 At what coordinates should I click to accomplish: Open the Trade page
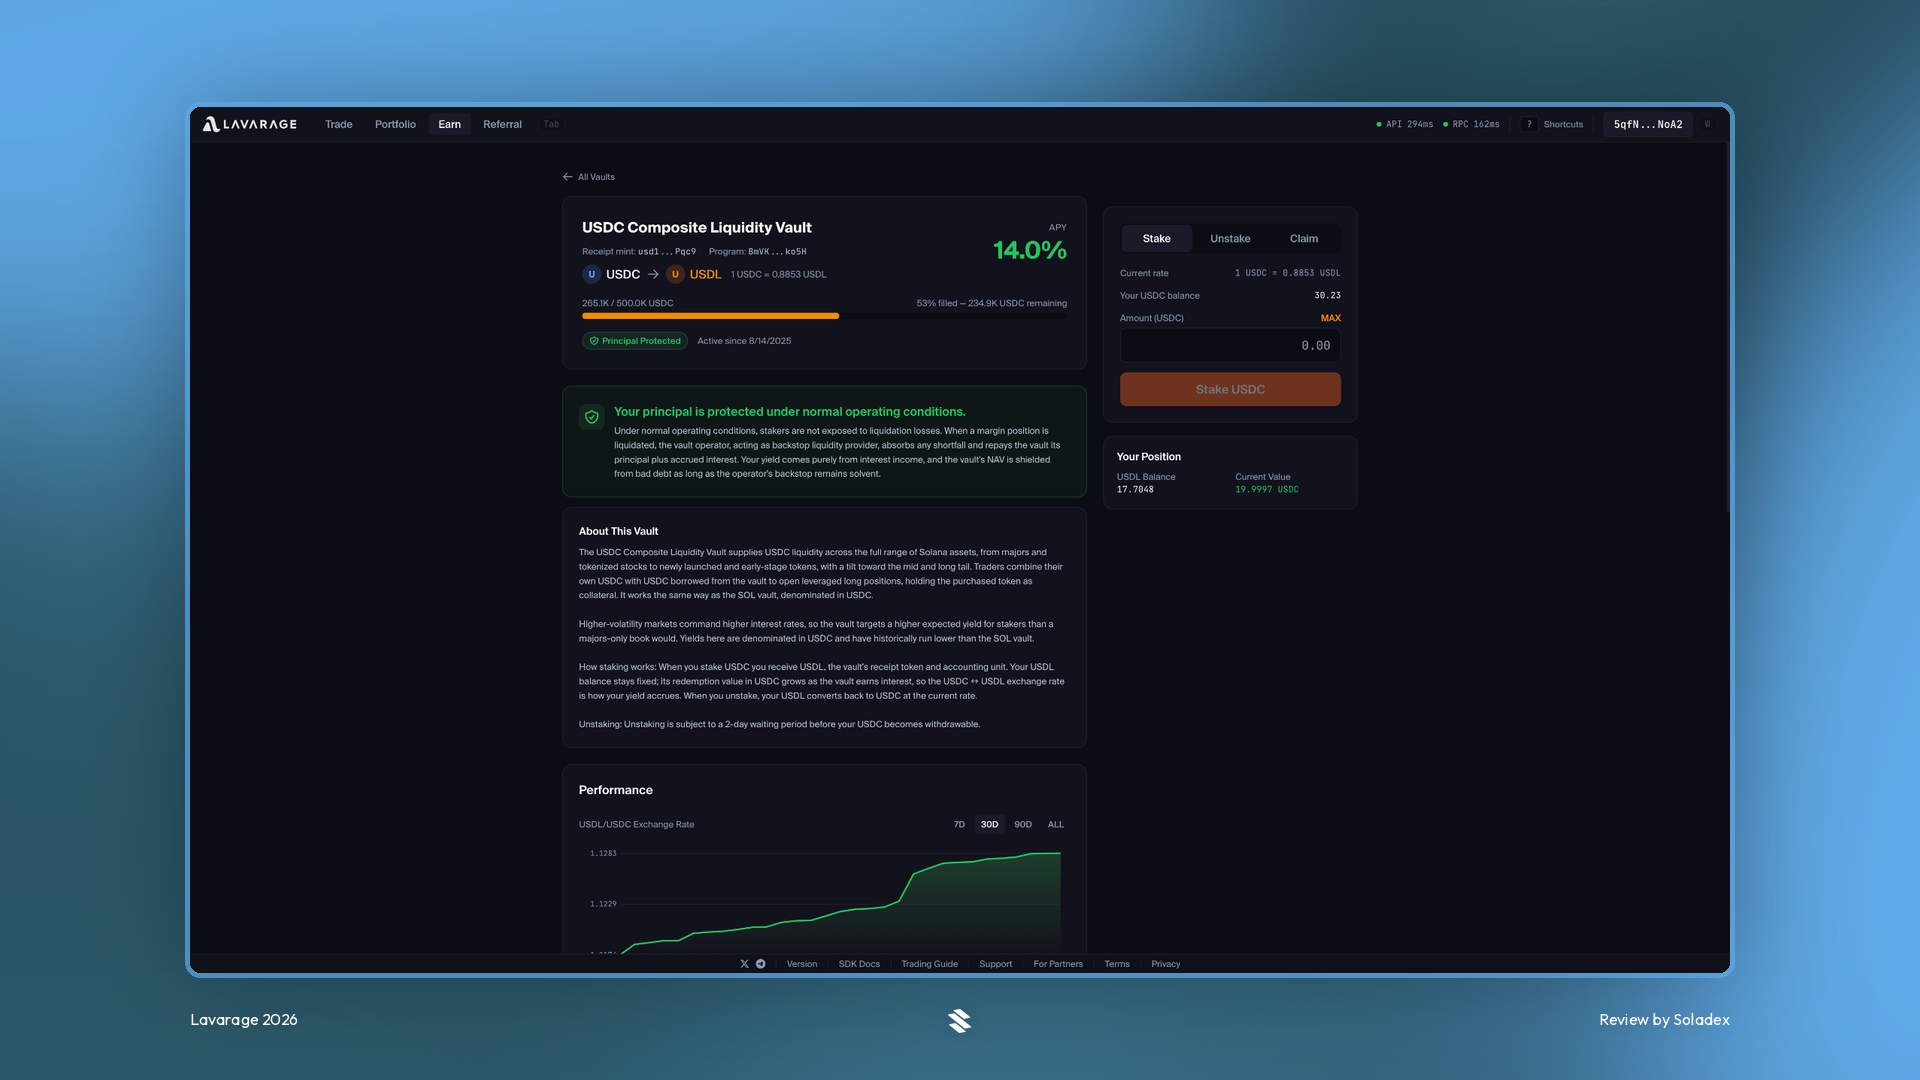coord(338,124)
